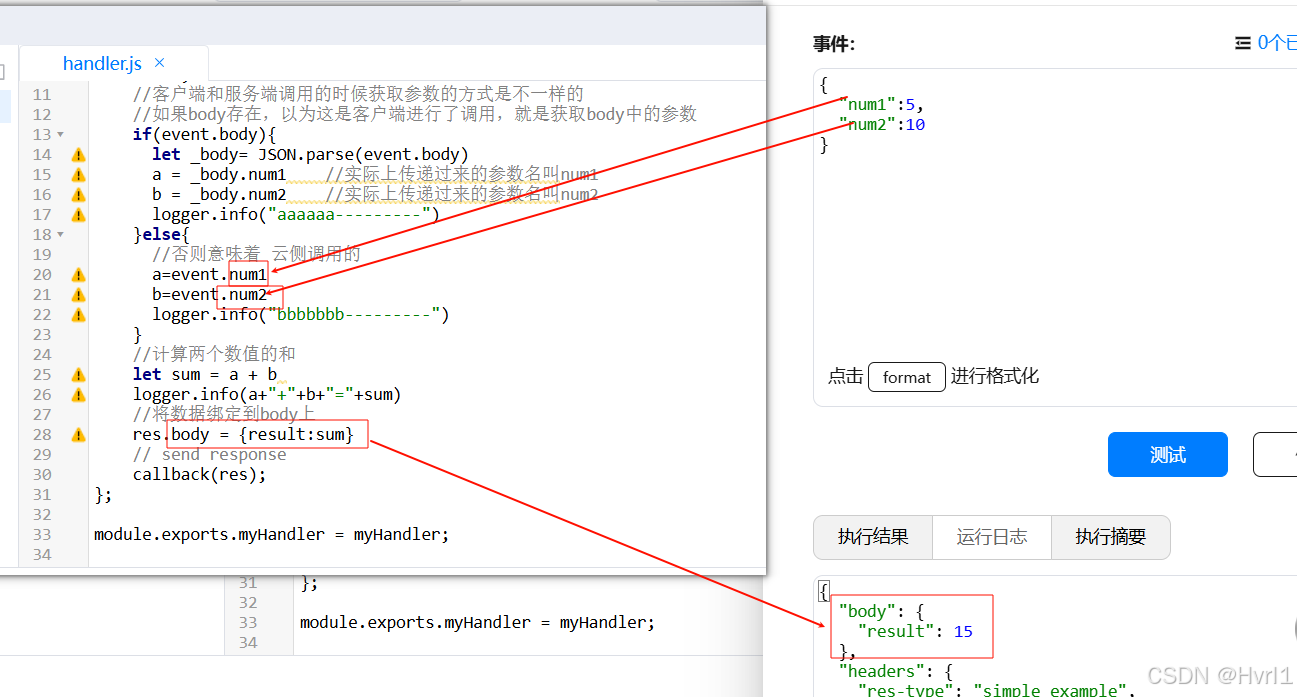Click line number 33 in the handler.js gutter

pos(41,534)
